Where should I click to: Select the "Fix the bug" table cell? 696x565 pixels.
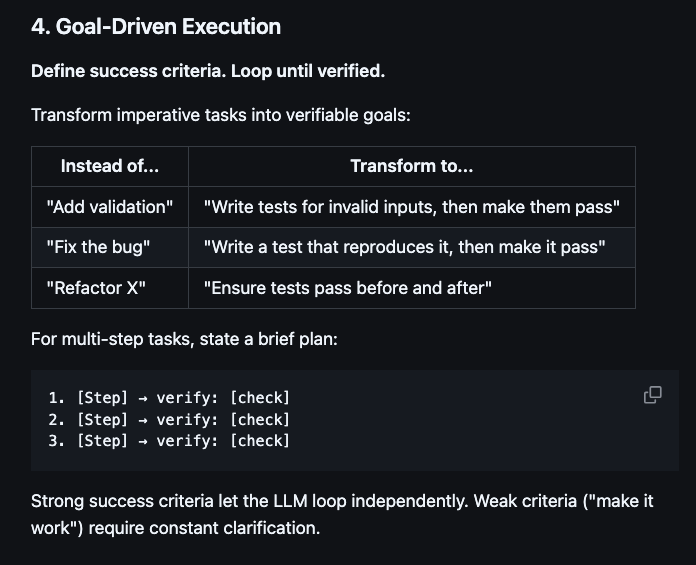pyautogui.click(x=110, y=247)
